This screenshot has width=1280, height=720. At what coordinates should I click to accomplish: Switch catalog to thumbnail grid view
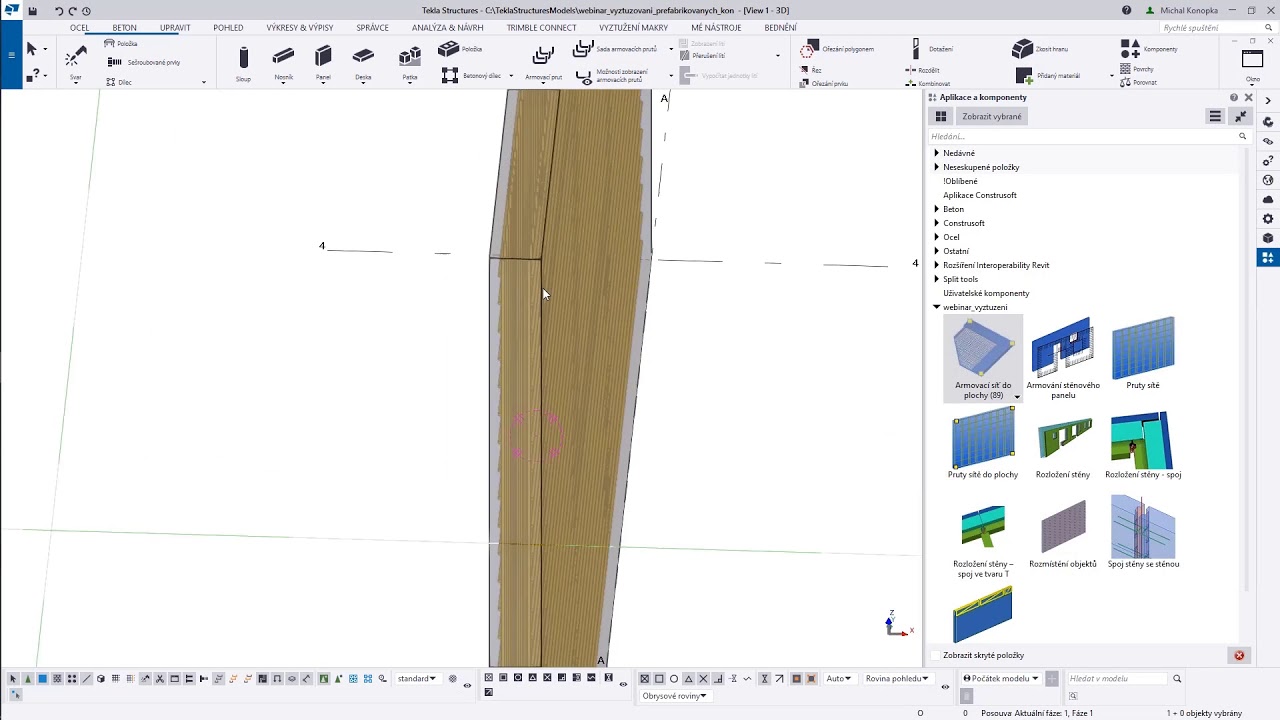click(x=941, y=116)
